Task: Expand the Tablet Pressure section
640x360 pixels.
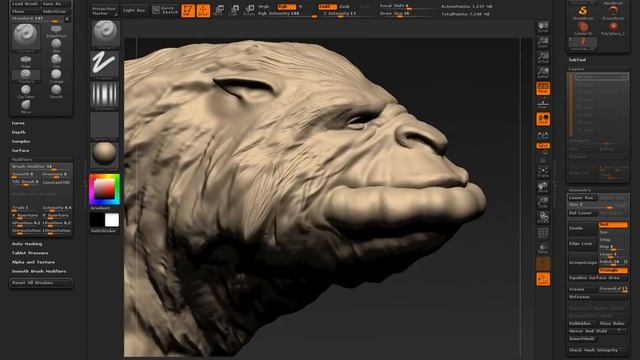Action: tap(30, 253)
